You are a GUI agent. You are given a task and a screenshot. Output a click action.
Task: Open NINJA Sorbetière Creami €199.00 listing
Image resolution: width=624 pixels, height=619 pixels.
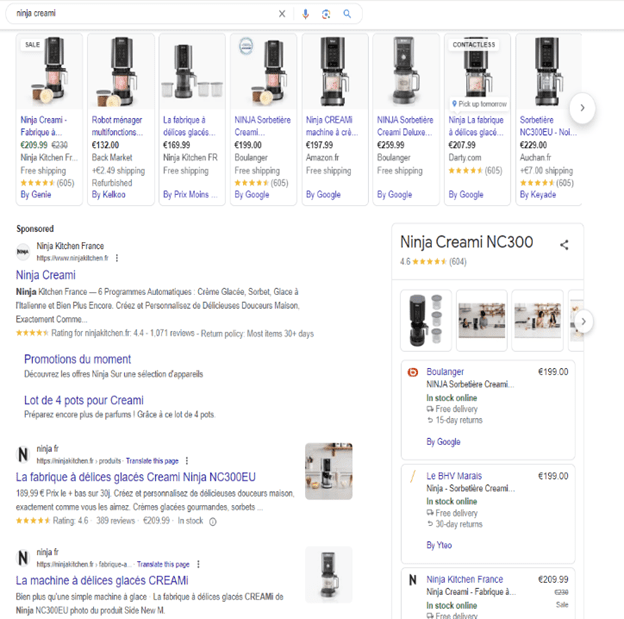pos(263,119)
